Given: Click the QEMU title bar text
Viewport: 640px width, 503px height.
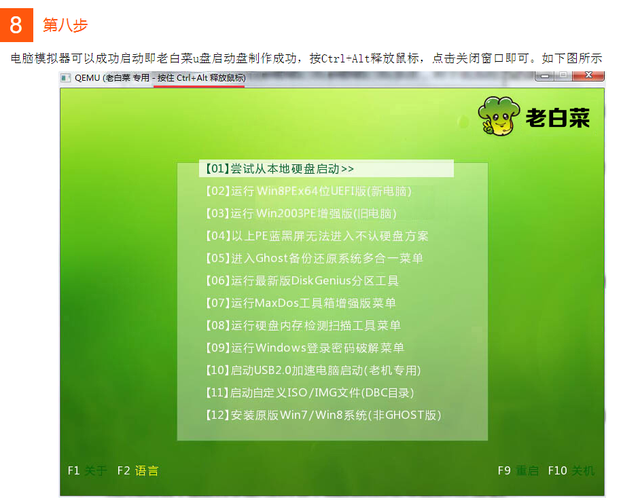Looking at the screenshot, I should pos(160,78).
